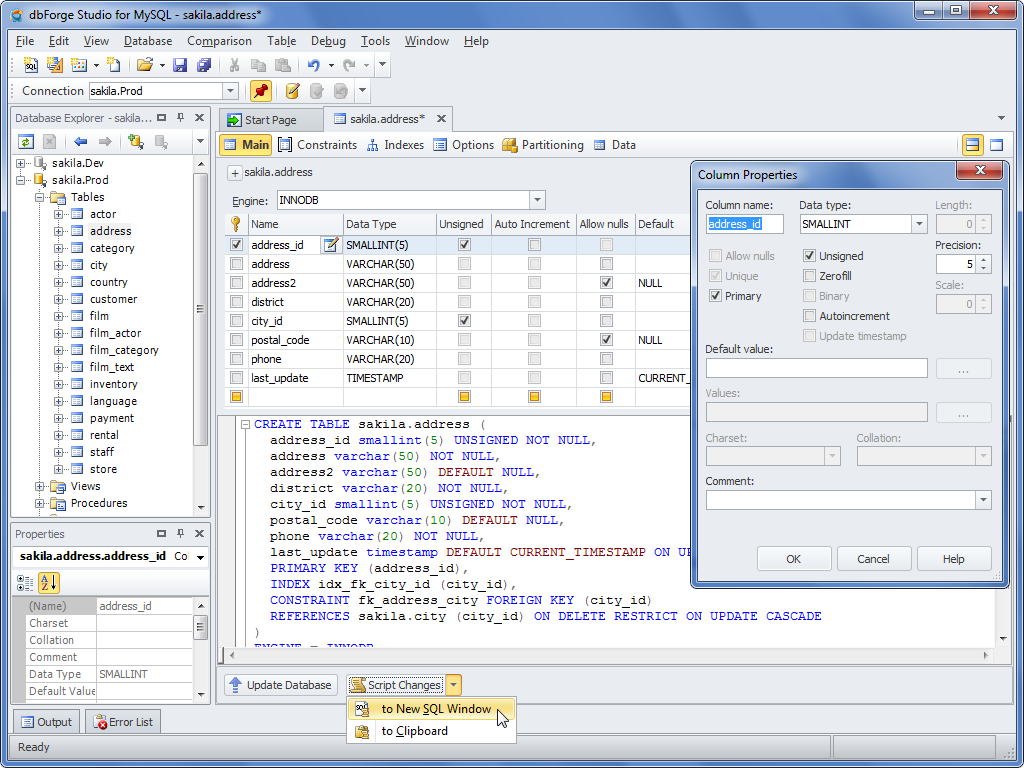Toggle Allow nulls for address2 row

point(606,283)
